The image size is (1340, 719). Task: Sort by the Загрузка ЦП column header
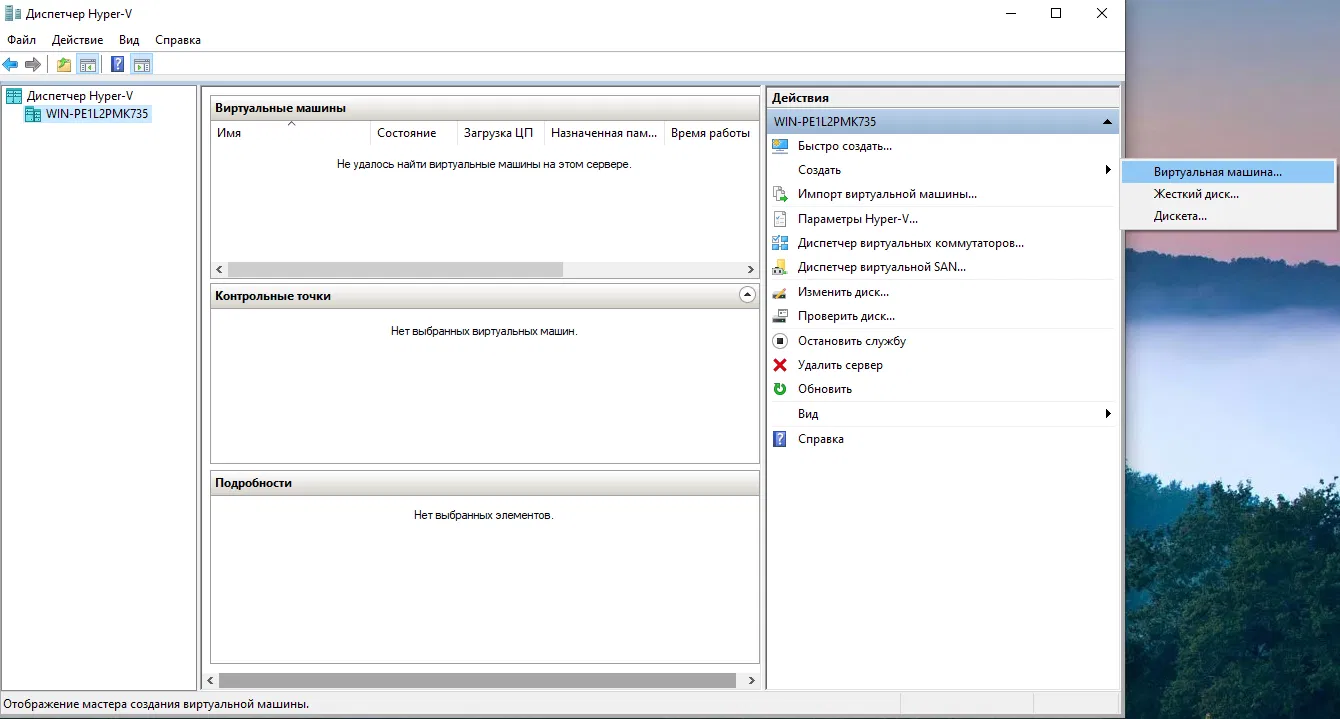tap(500, 132)
